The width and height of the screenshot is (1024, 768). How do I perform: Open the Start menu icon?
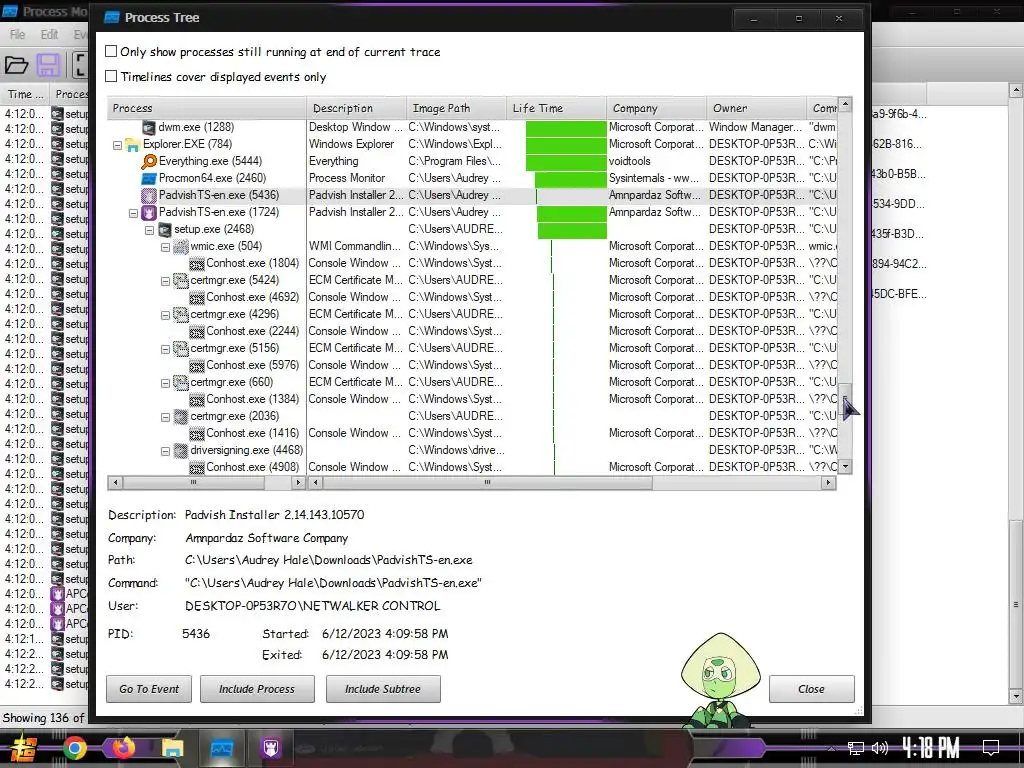23,748
